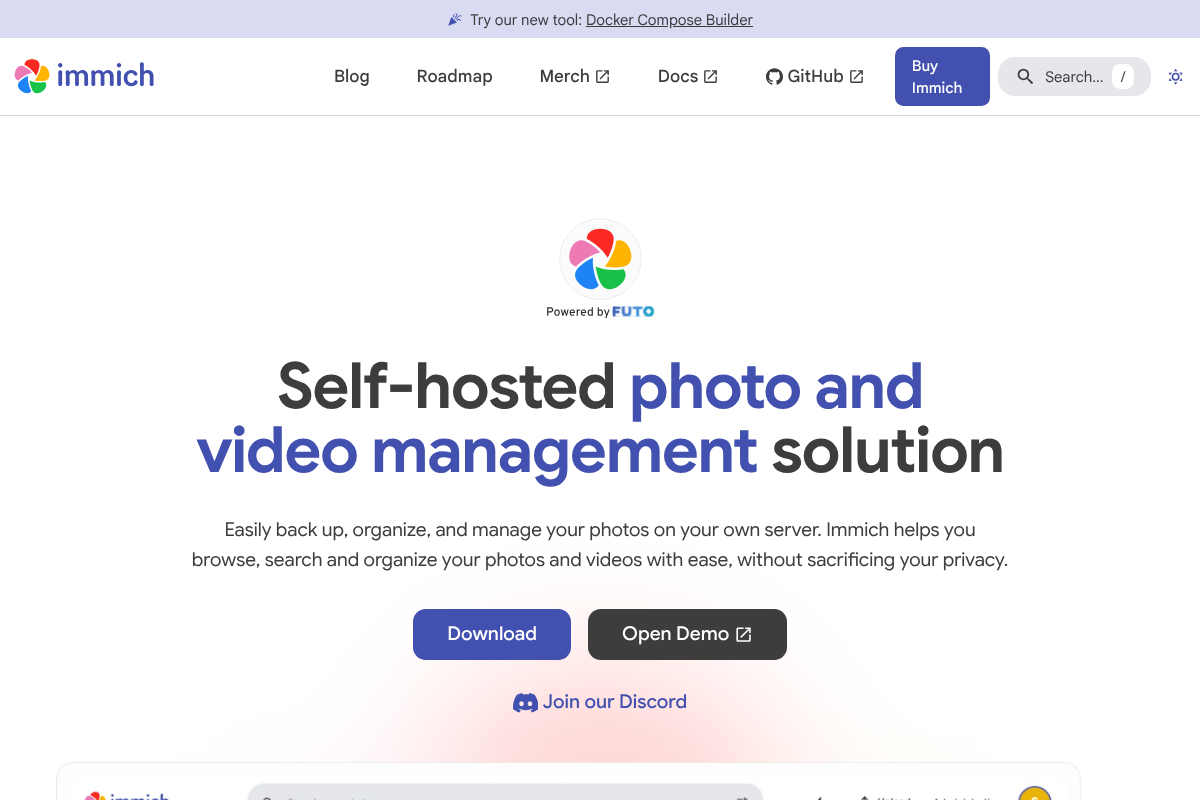The height and width of the screenshot is (800, 1200).
Task: Click the Discord logo icon
Action: pos(525,703)
